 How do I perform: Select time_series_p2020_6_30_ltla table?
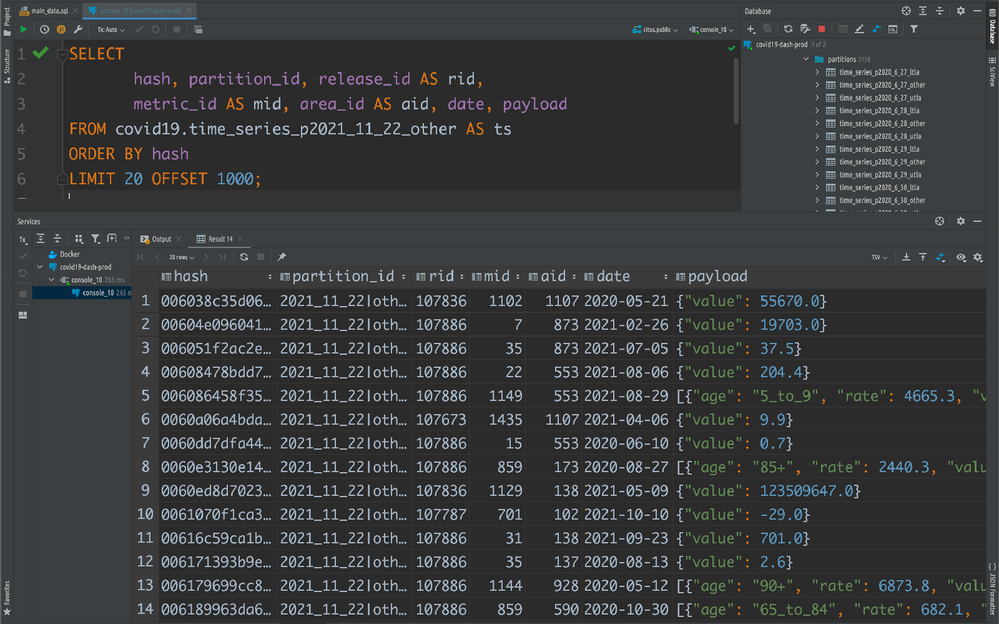pyautogui.click(x=879, y=187)
